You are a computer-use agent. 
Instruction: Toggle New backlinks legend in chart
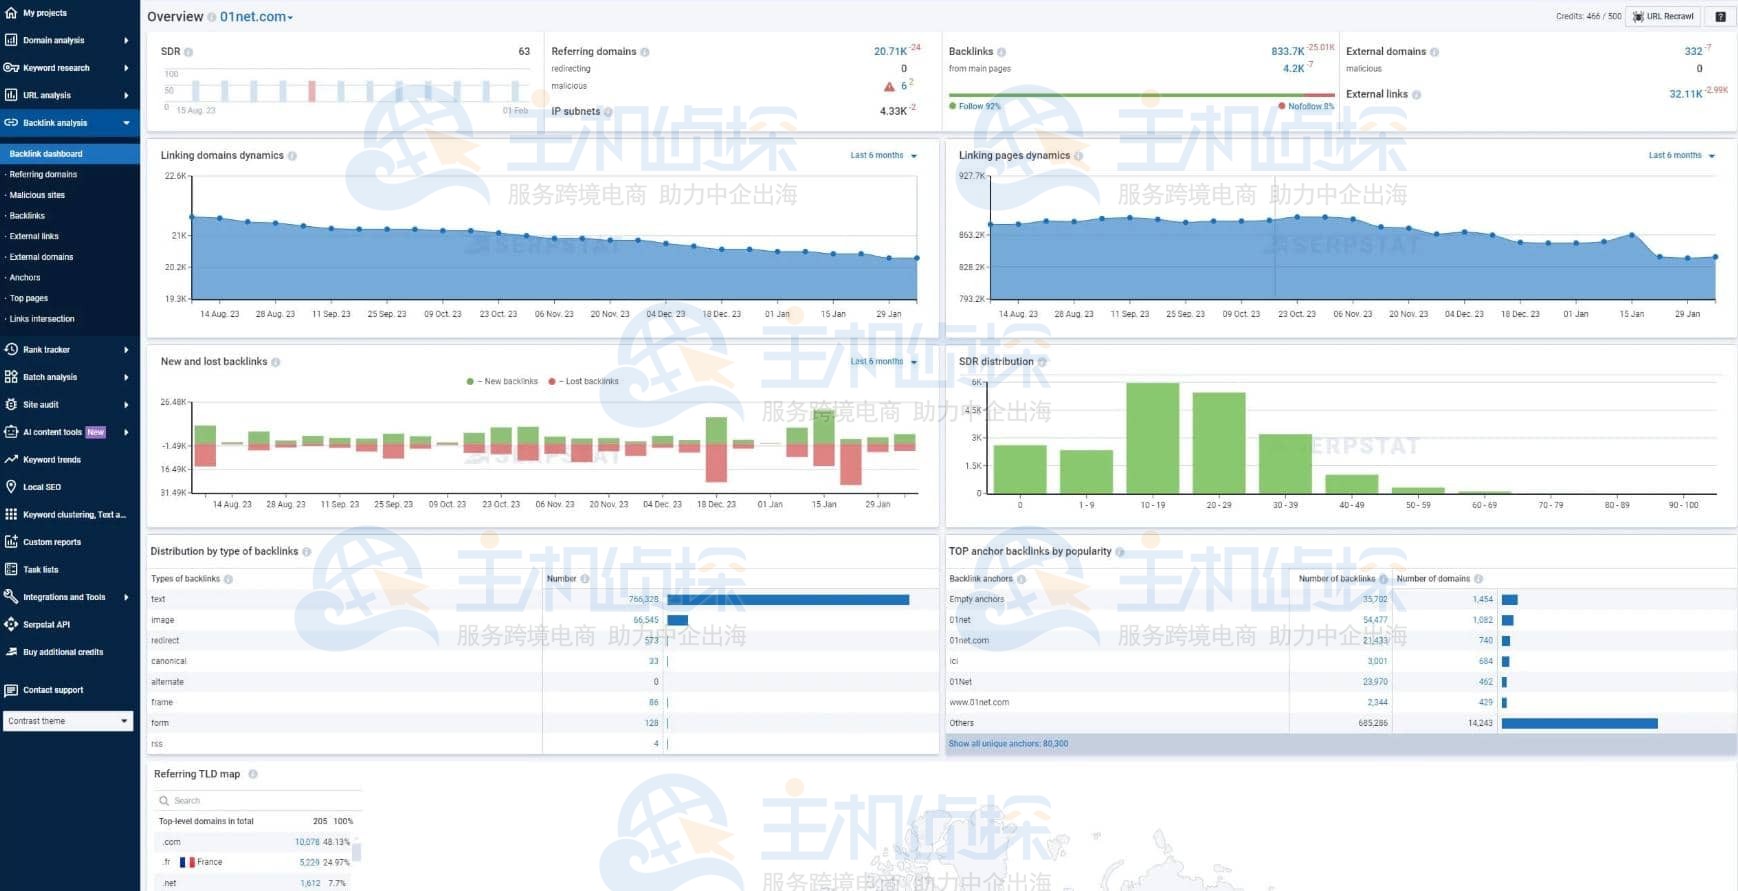(x=503, y=381)
